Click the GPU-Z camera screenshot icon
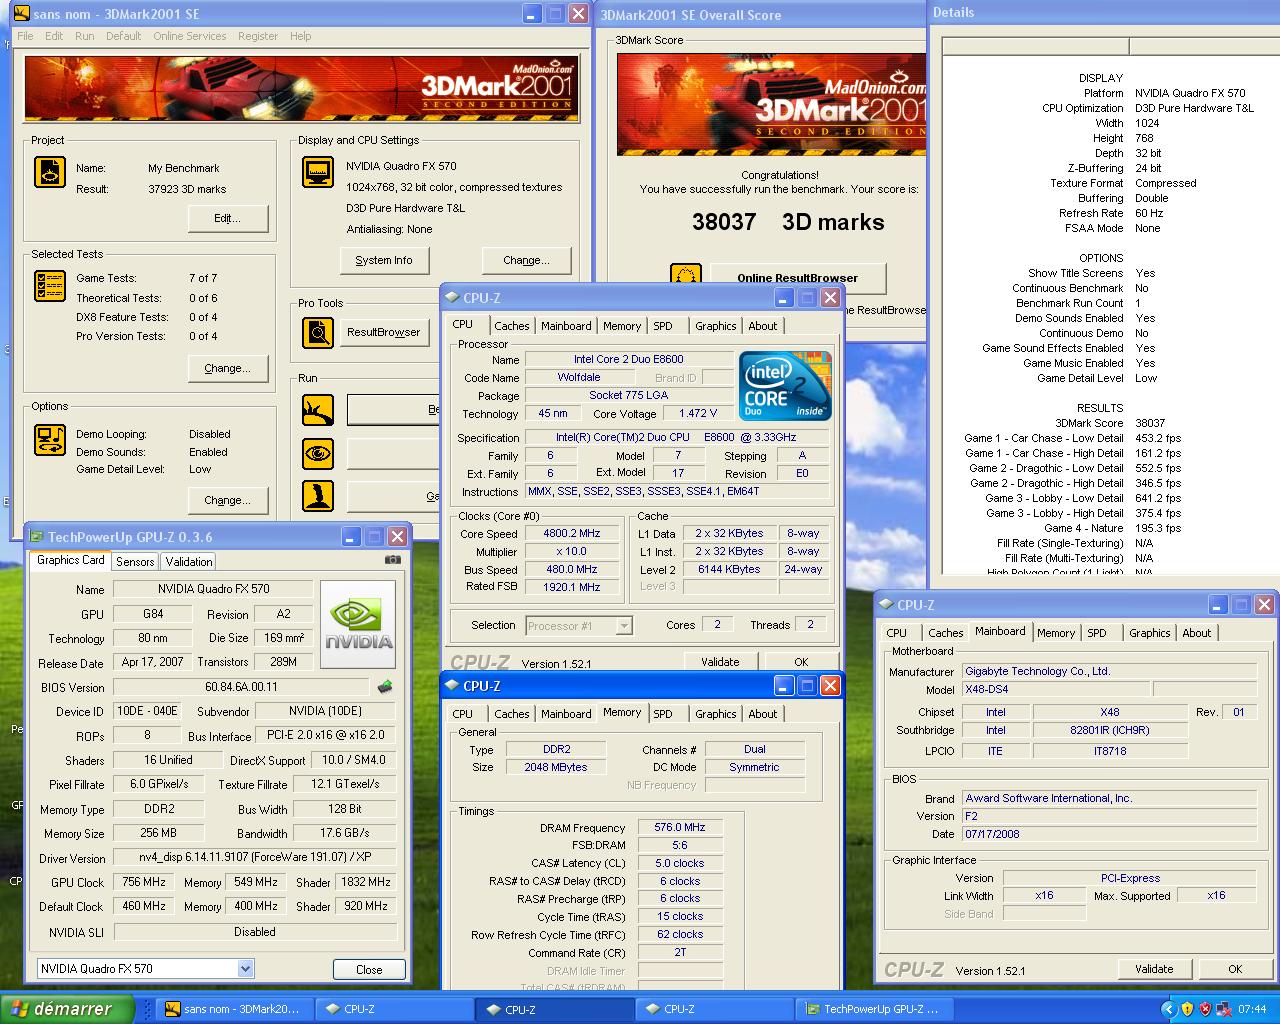The image size is (1280, 1024). 392,560
